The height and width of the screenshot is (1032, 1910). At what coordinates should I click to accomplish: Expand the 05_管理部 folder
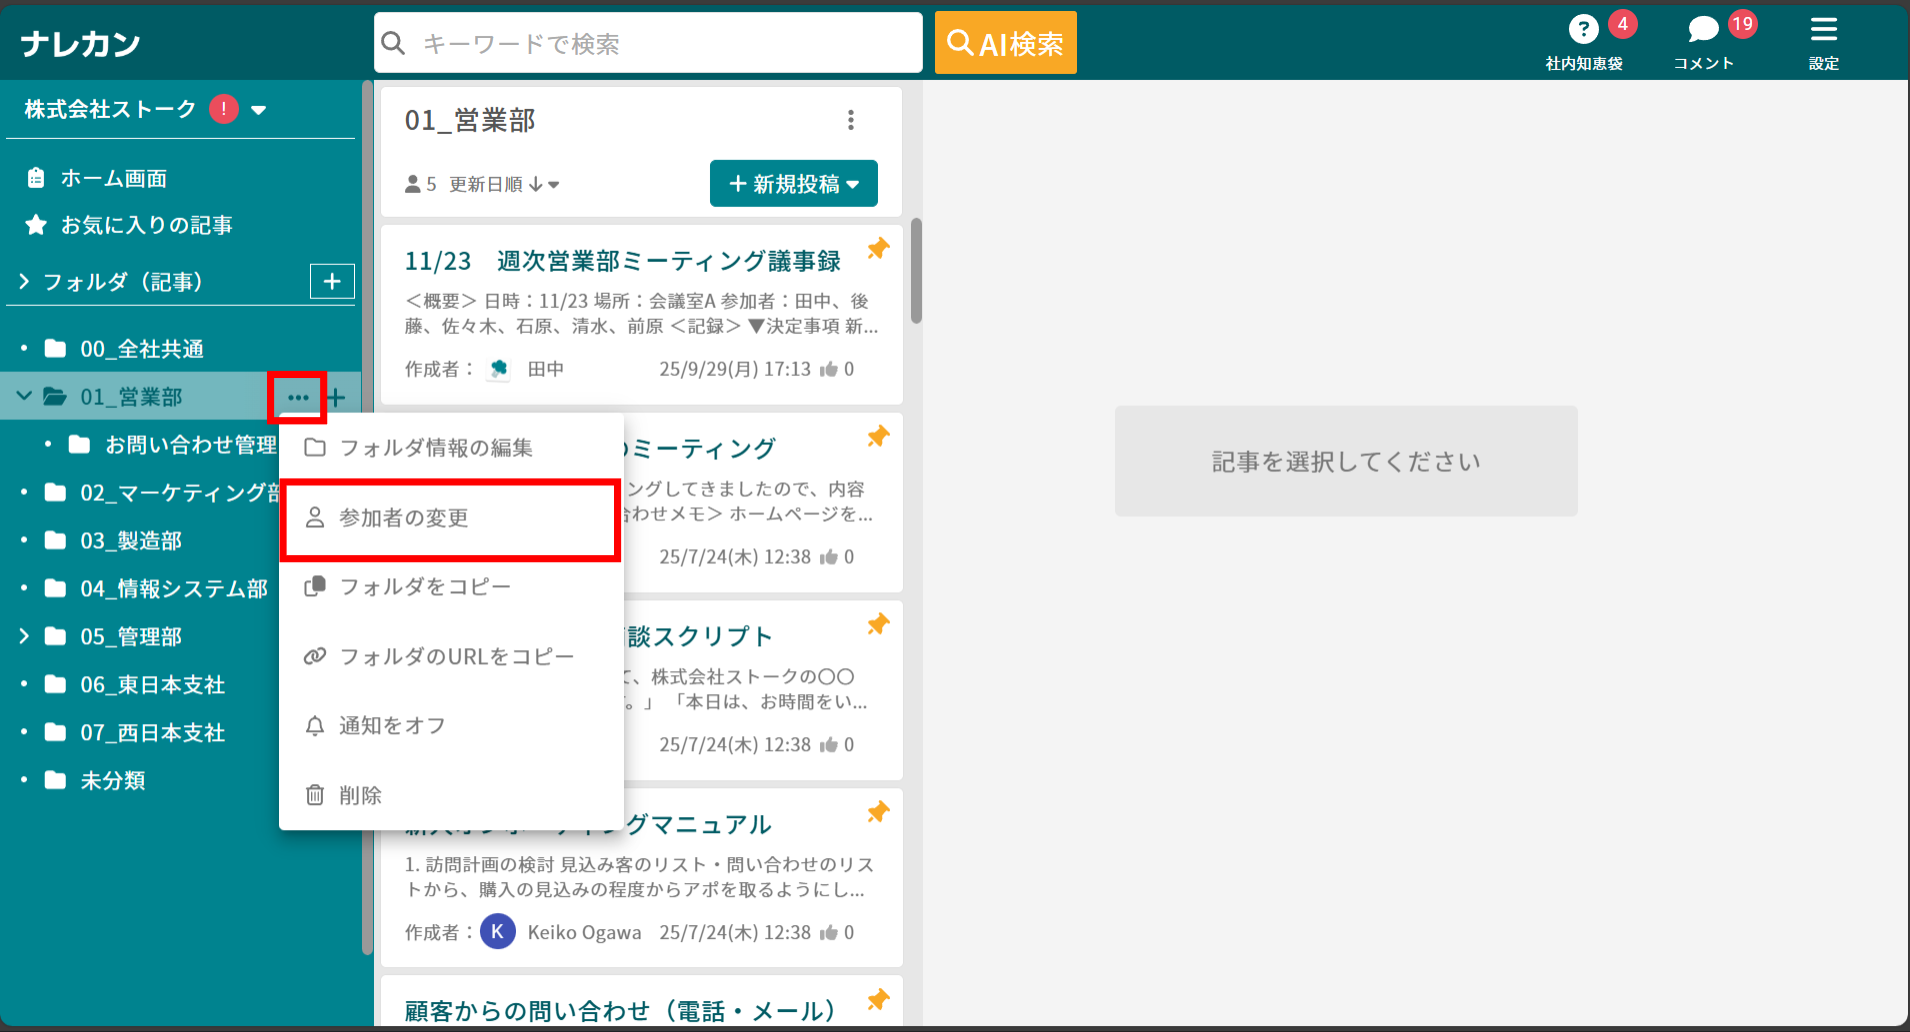[23, 636]
